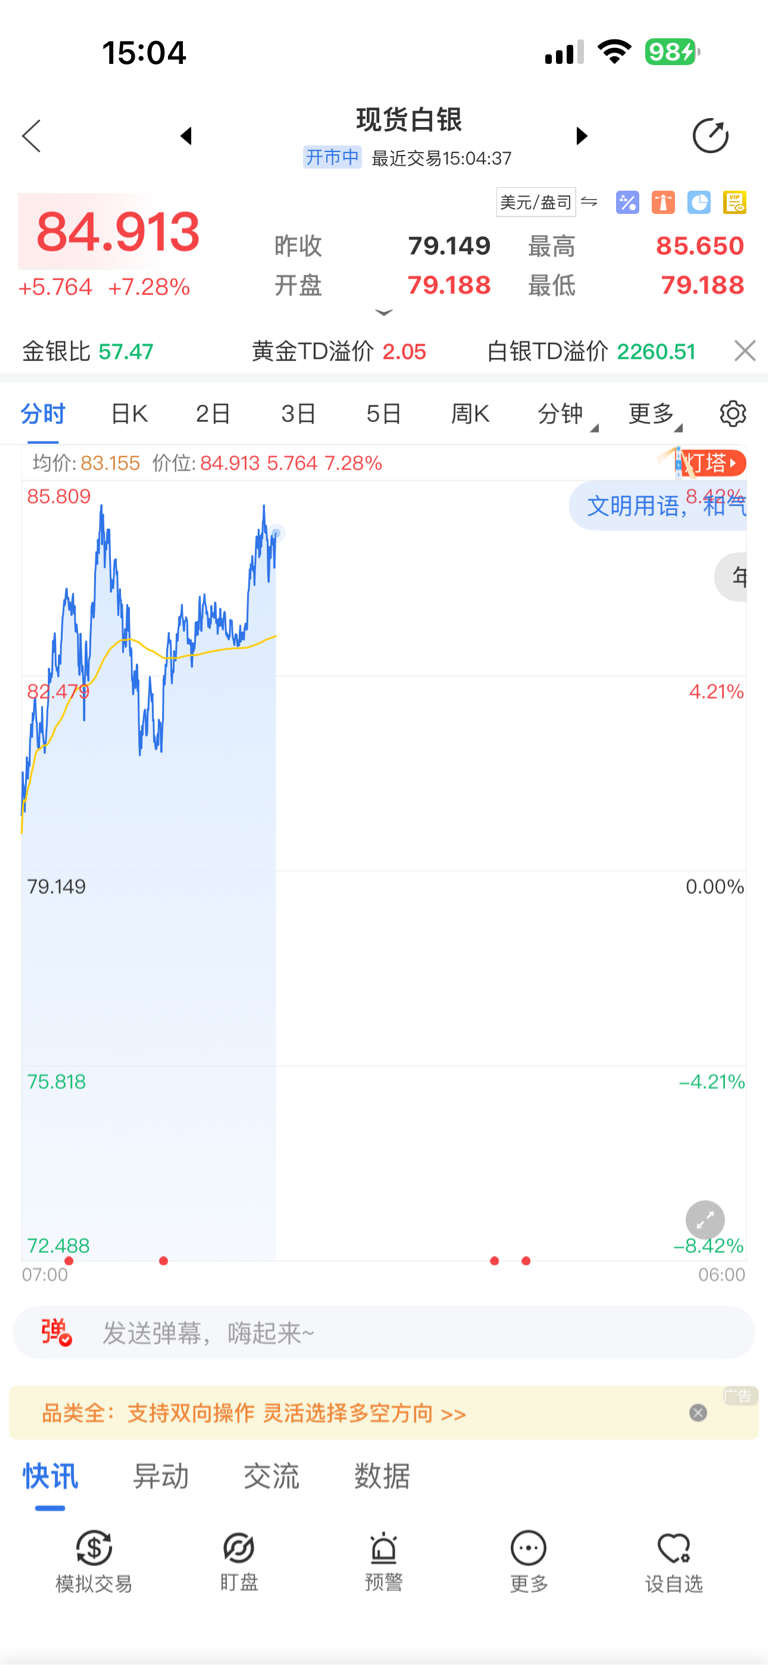Tap the 预警 price alert bell

384,1560
